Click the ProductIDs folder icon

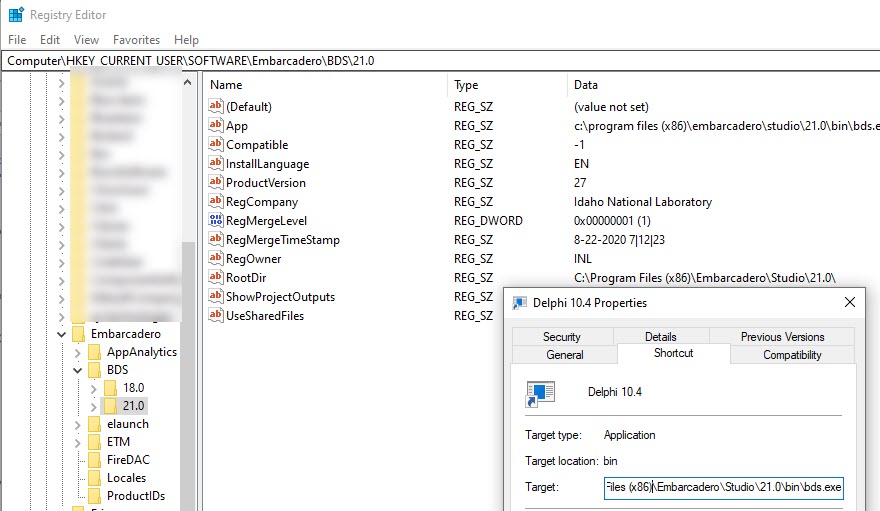coord(95,495)
